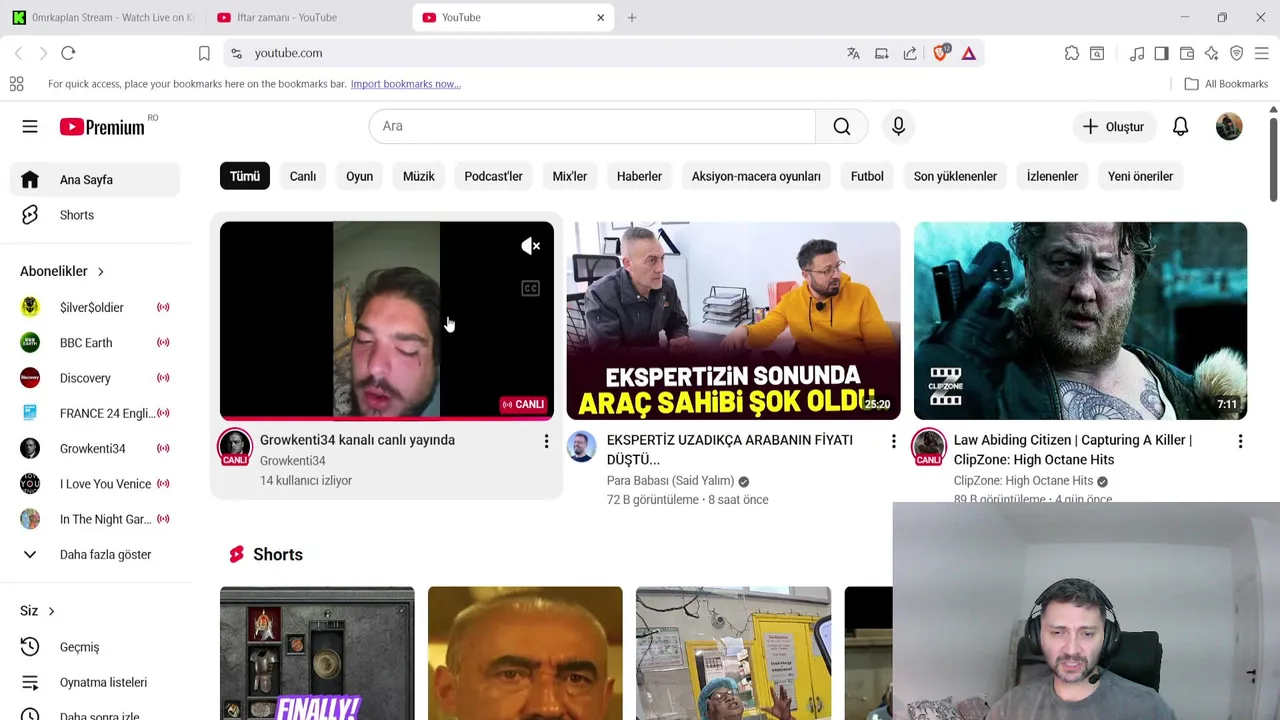Open the notifications bell
The image size is (1280, 720).
(x=1180, y=127)
